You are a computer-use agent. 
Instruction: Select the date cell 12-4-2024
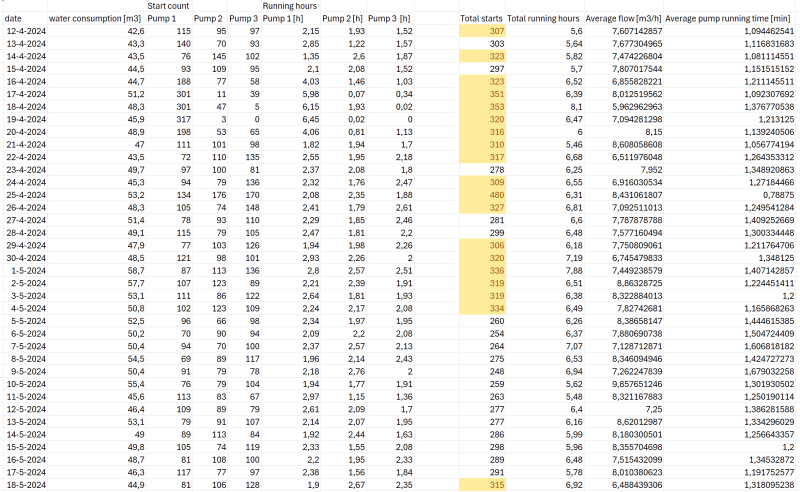tap(26, 31)
